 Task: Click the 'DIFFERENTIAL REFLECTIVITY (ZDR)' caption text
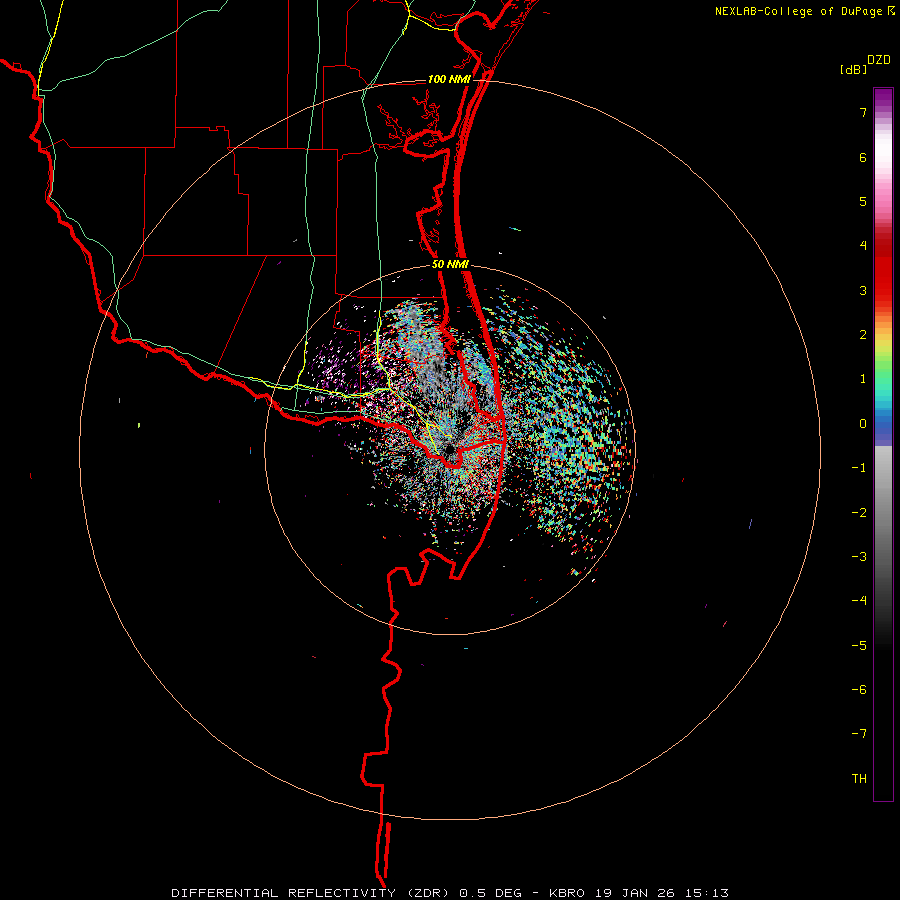point(313,893)
